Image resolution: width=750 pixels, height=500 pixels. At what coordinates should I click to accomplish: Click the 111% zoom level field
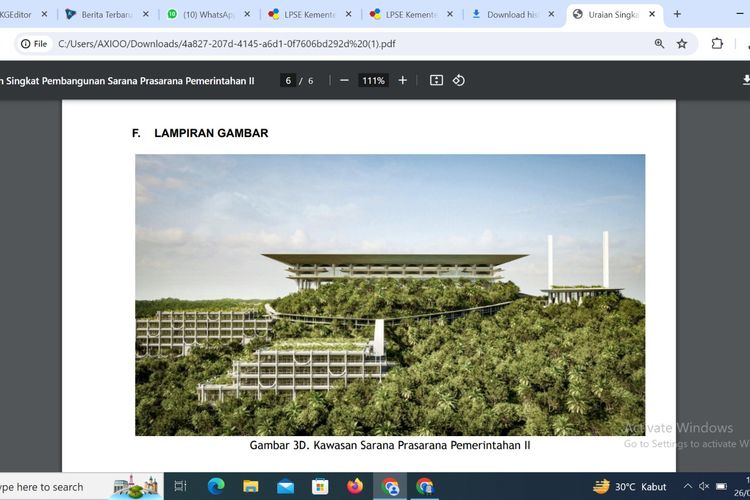373,80
